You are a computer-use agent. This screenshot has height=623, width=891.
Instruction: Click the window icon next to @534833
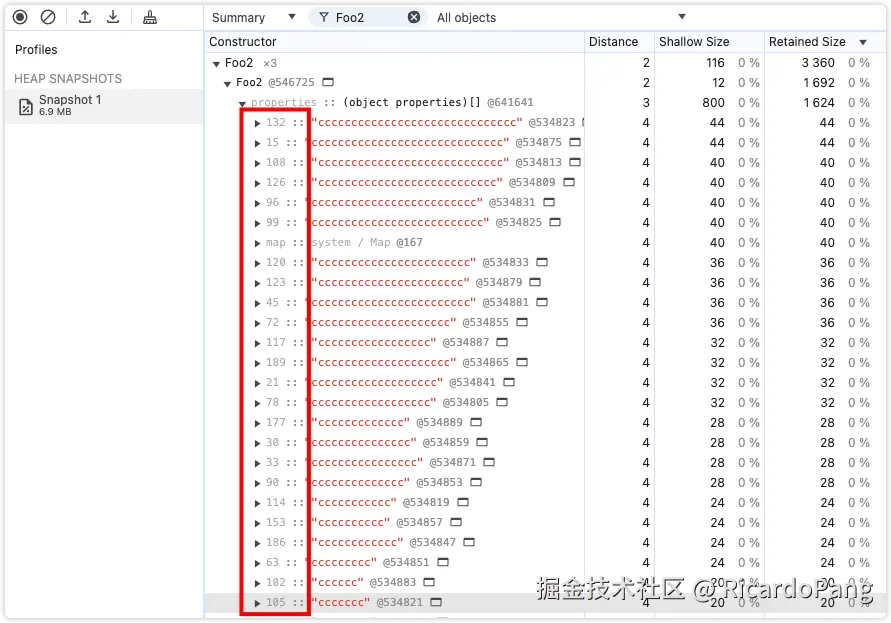pos(542,262)
